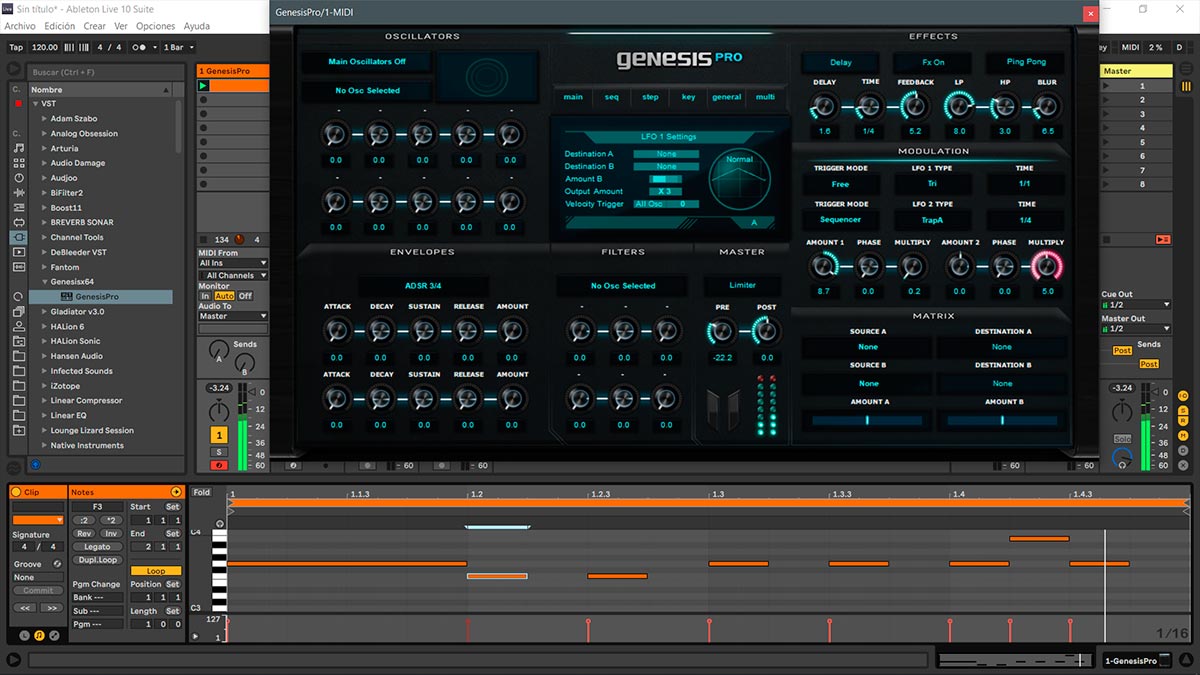The width and height of the screenshot is (1200, 675).
Task: Set Monitor to Auto
Action: (225, 296)
